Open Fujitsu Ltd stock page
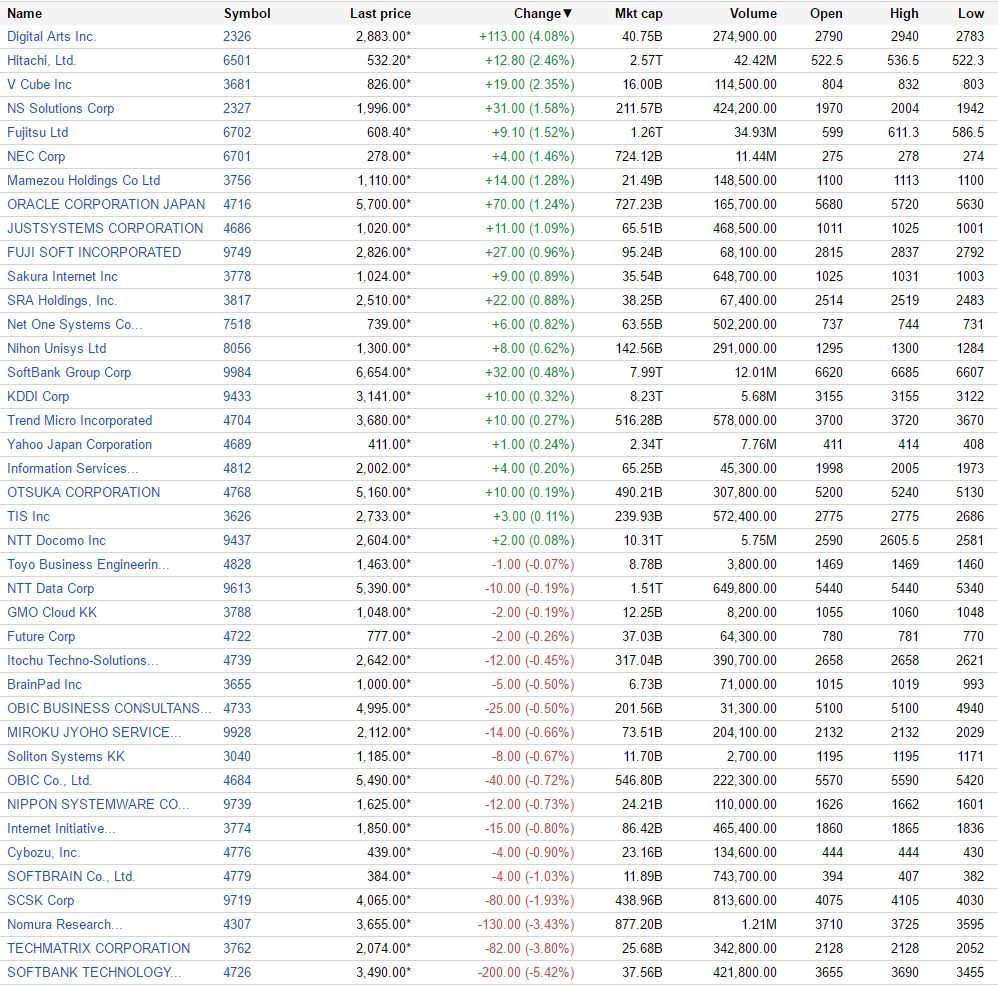 click(38, 132)
